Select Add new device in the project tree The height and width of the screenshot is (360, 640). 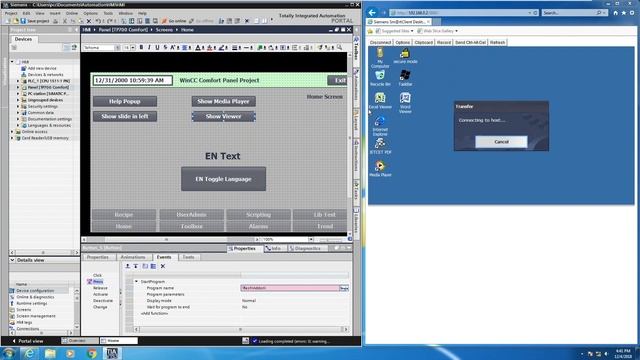42,68
